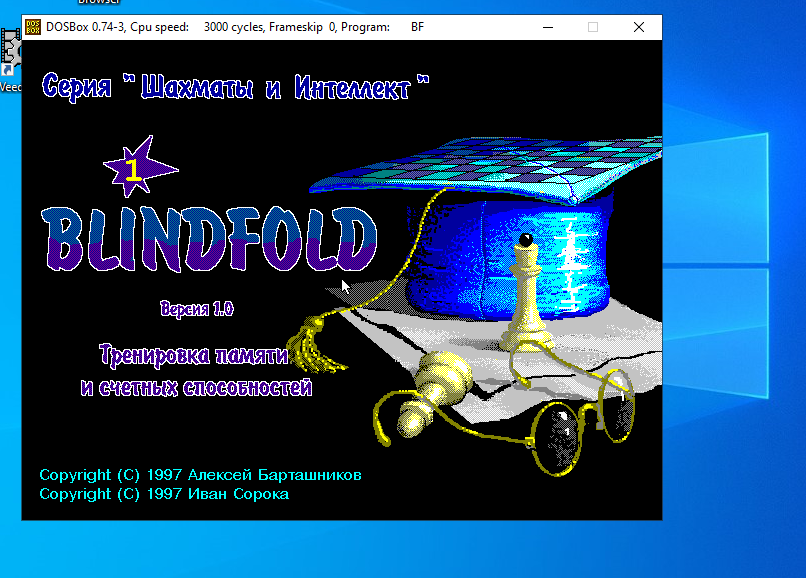Click the DOSBox icon in the title bar

(x=33, y=27)
